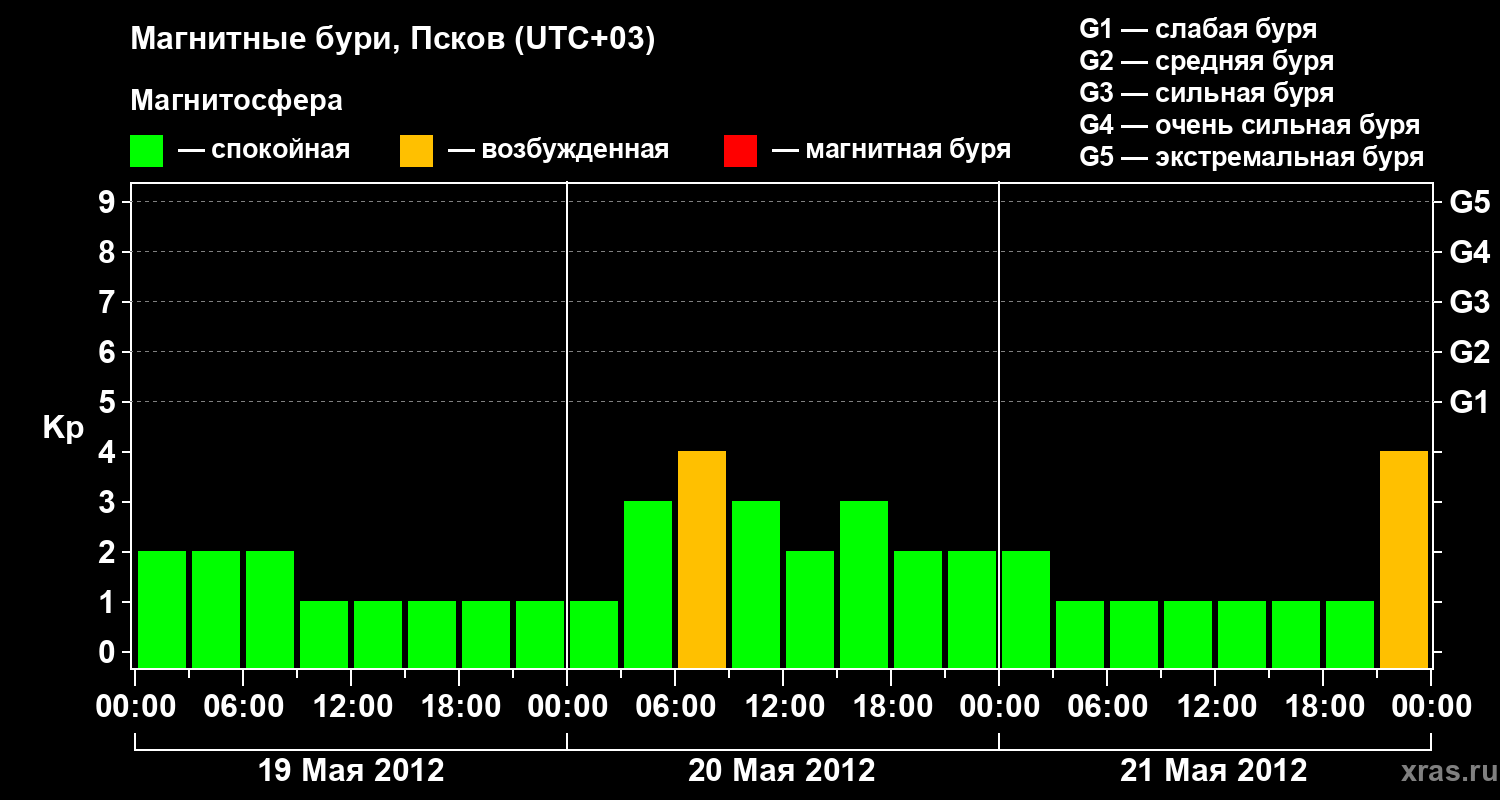The image size is (1500, 800).
Task: Click the date label '19 Мая 2012'
Action: coord(351,771)
